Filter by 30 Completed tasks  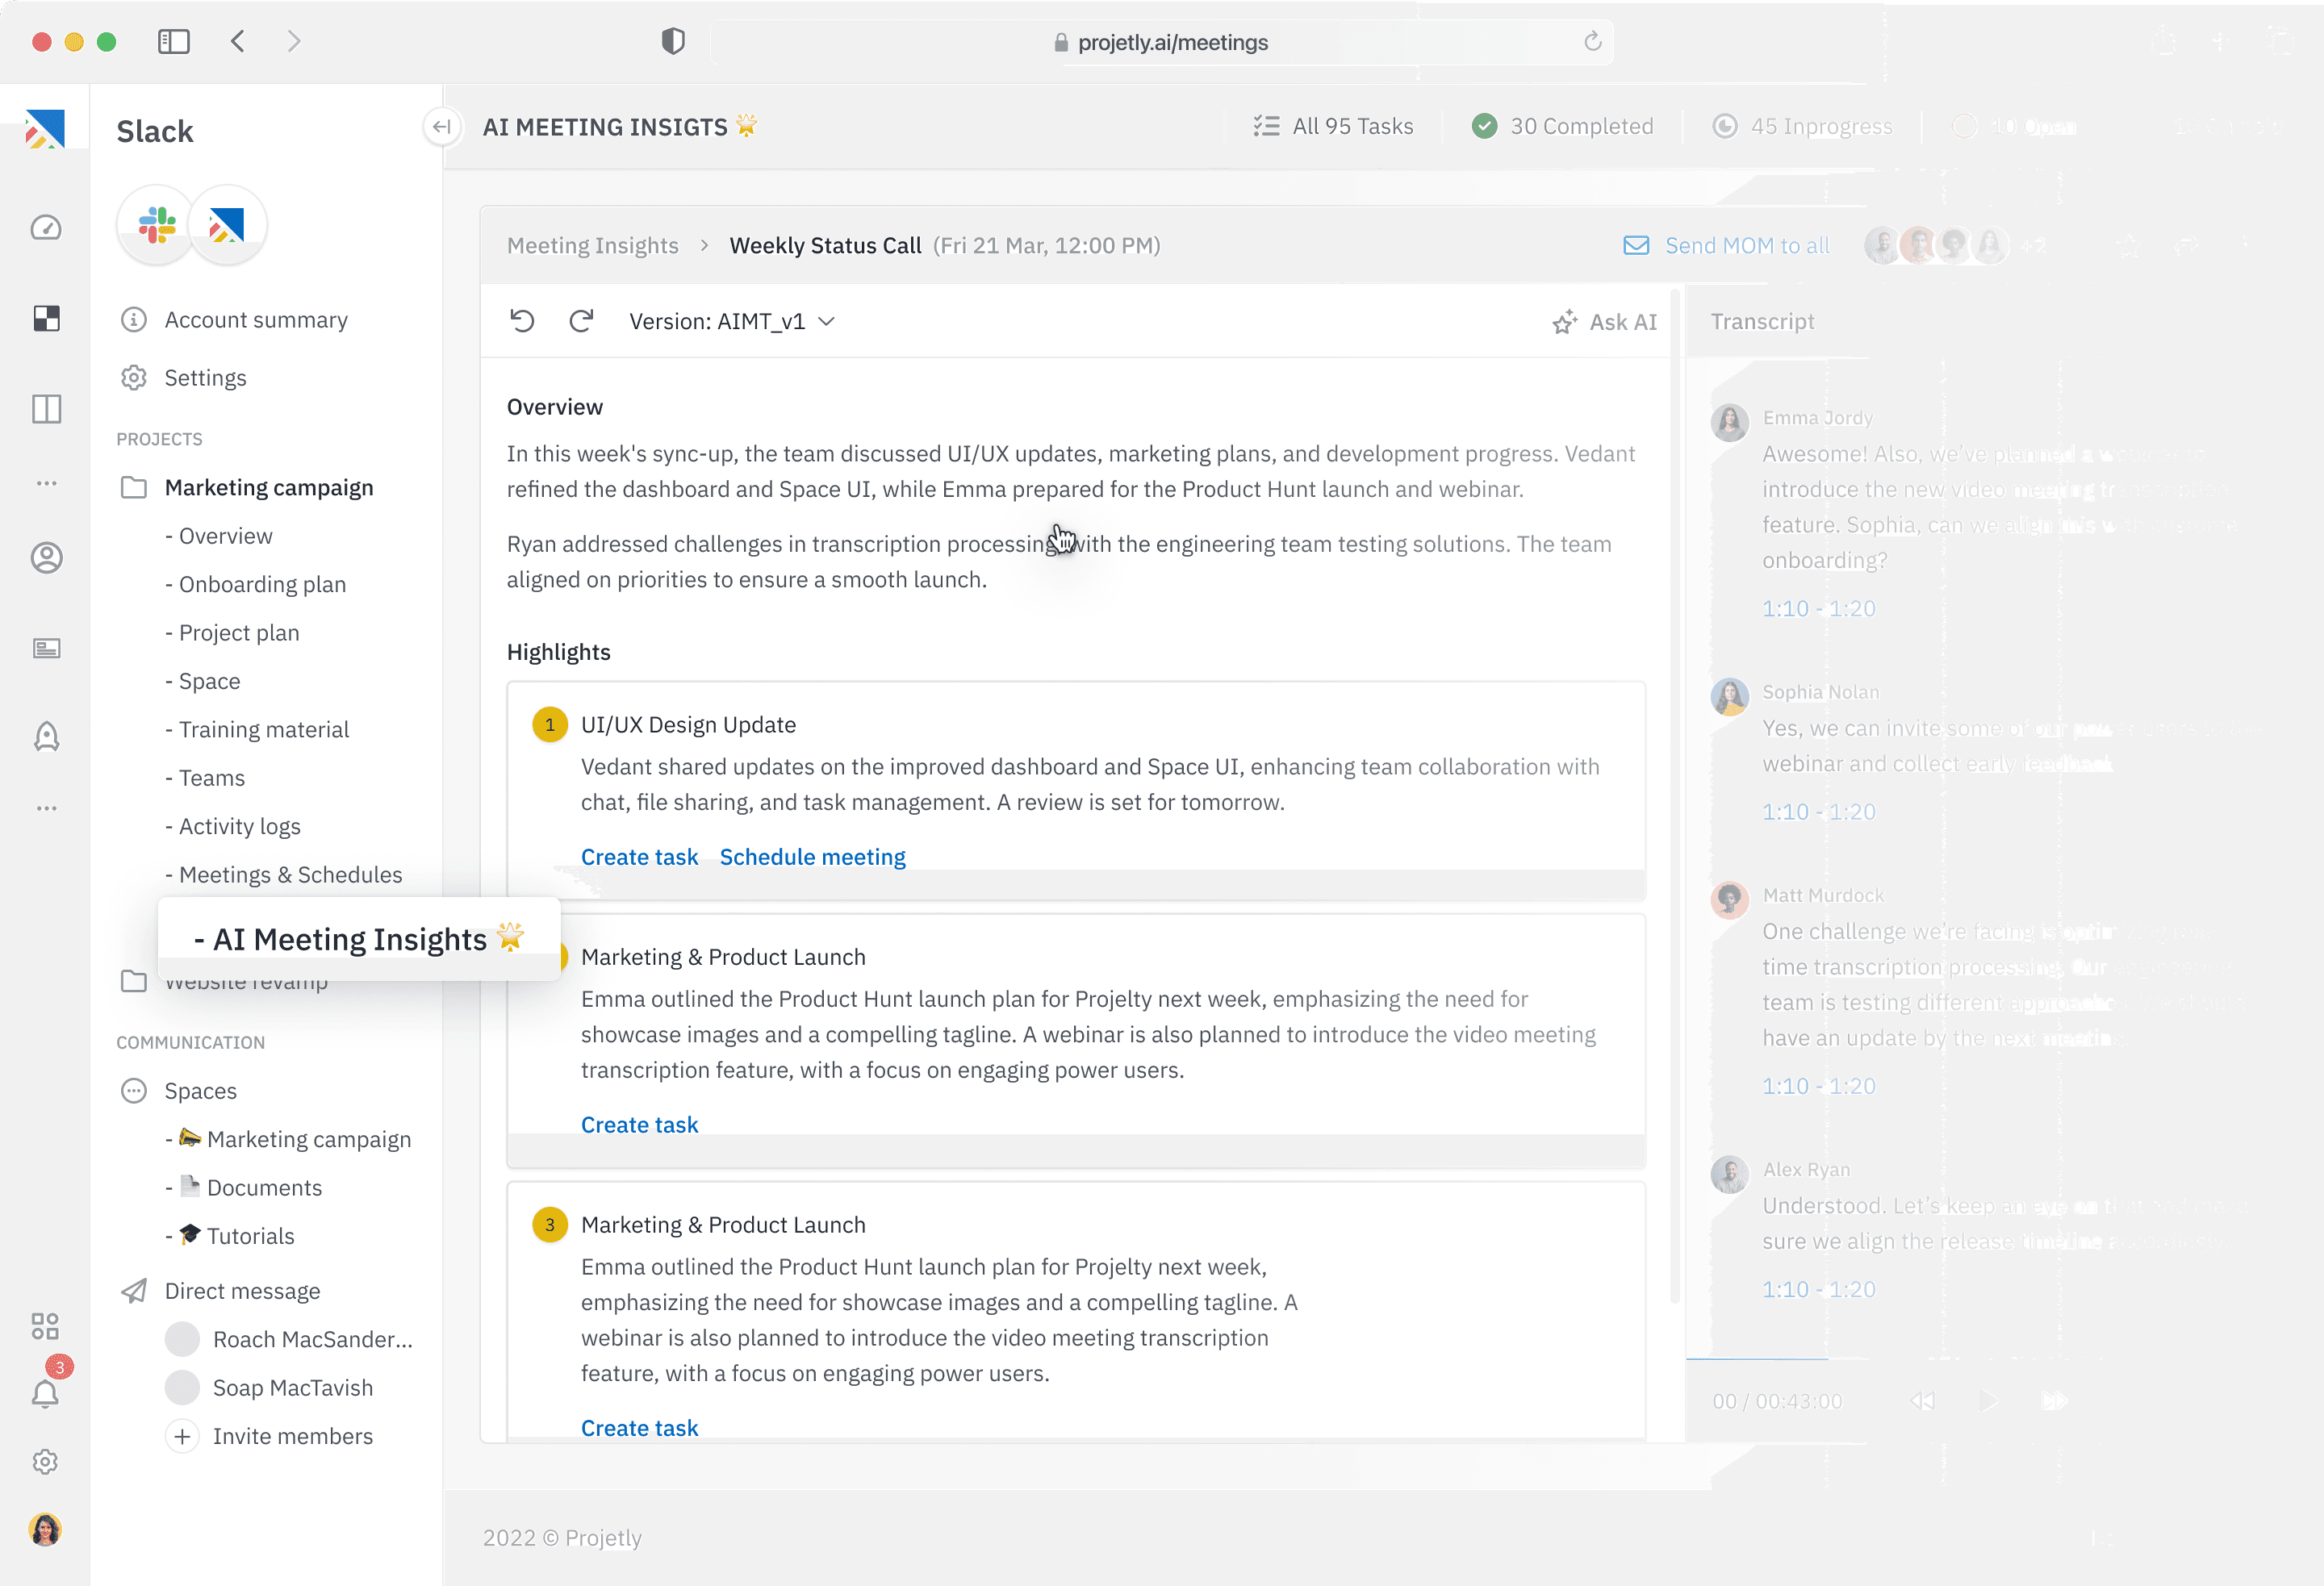(1563, 126)
